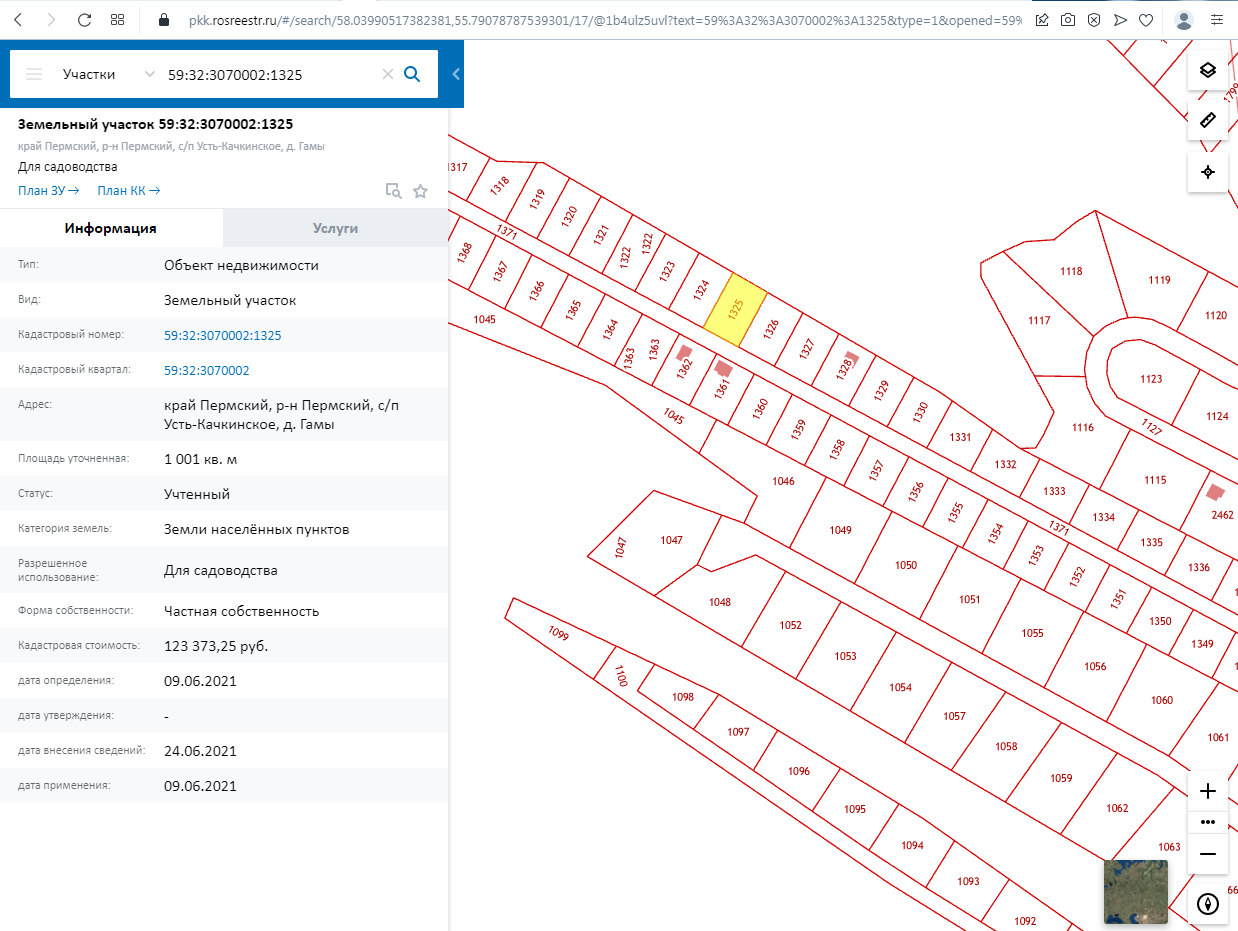Image resolution: width=1238 pixels, height=931 pixels.
Task: Switch to the Услуги tab
Action: [x=335, y=228]
